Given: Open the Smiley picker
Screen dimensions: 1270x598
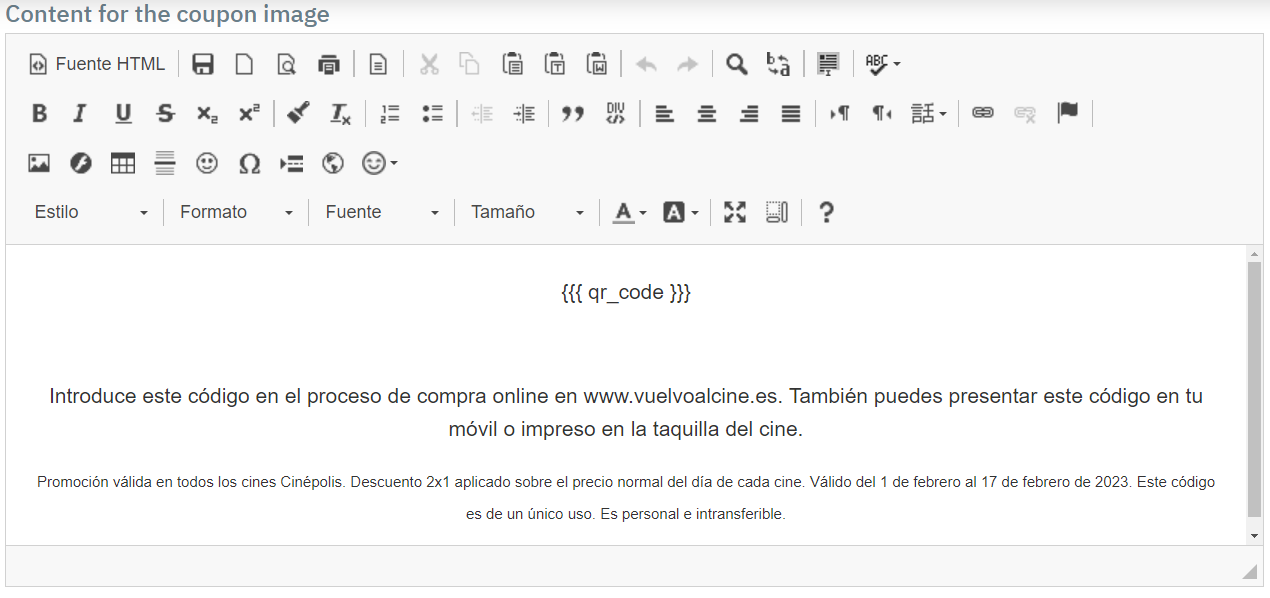Looking at the screenshot, I should click(207, 163).
